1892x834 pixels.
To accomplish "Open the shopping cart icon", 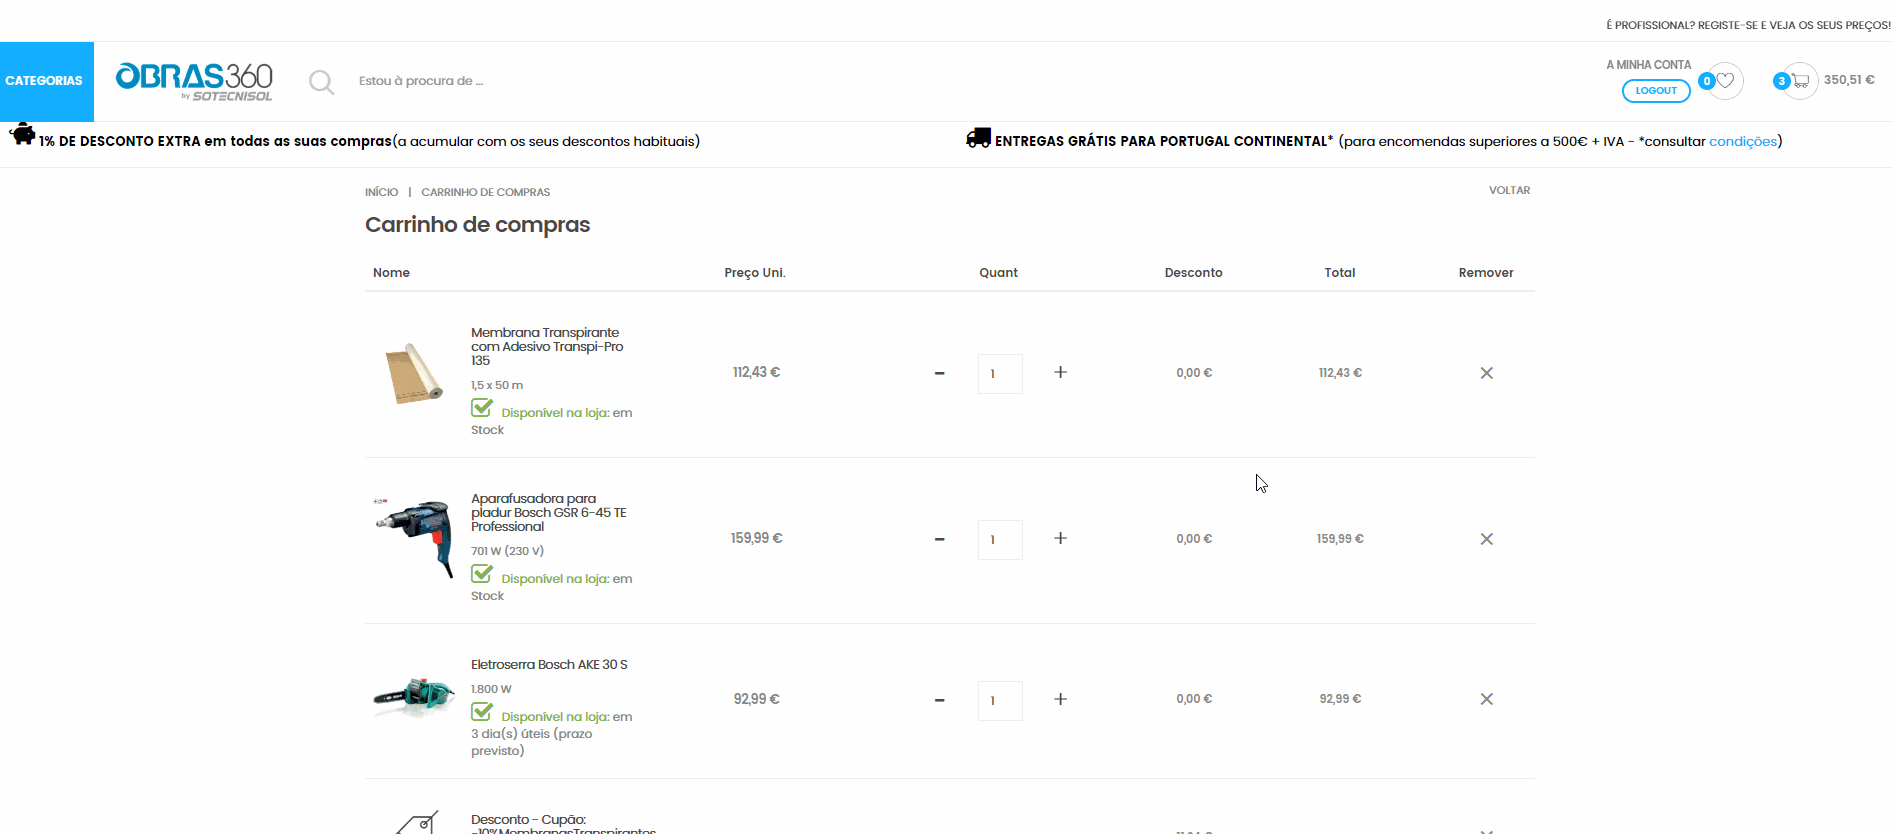I will click(x=1801, y=81).
